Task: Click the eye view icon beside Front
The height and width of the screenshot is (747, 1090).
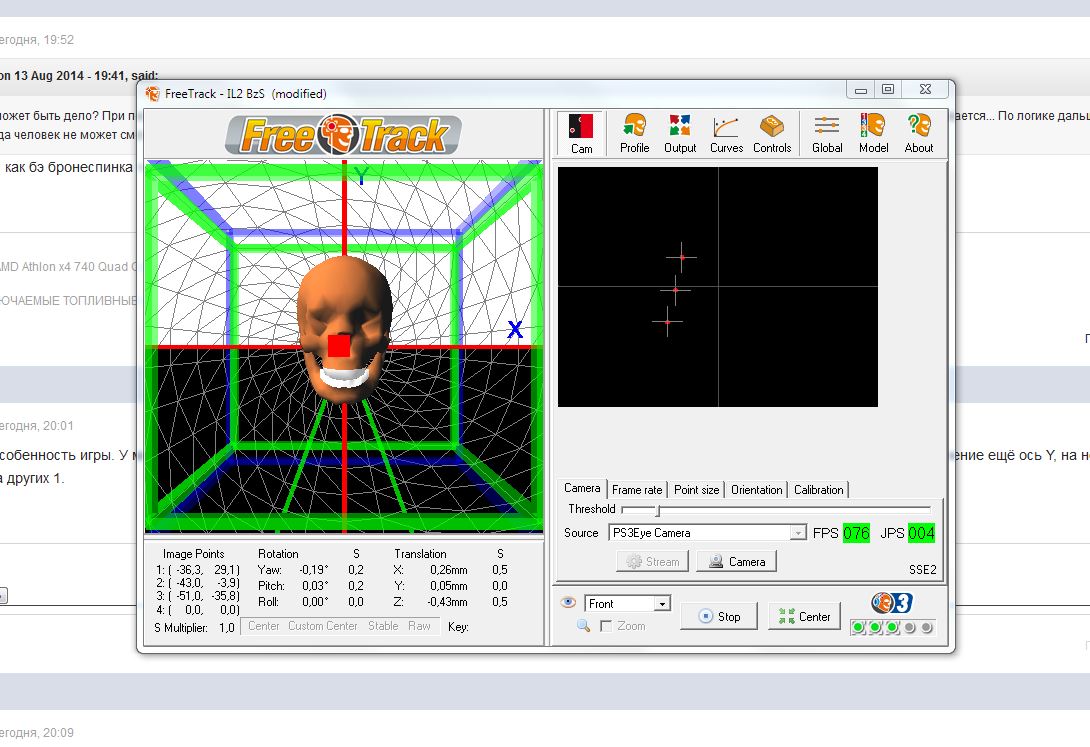Action: tap(568, 602)
